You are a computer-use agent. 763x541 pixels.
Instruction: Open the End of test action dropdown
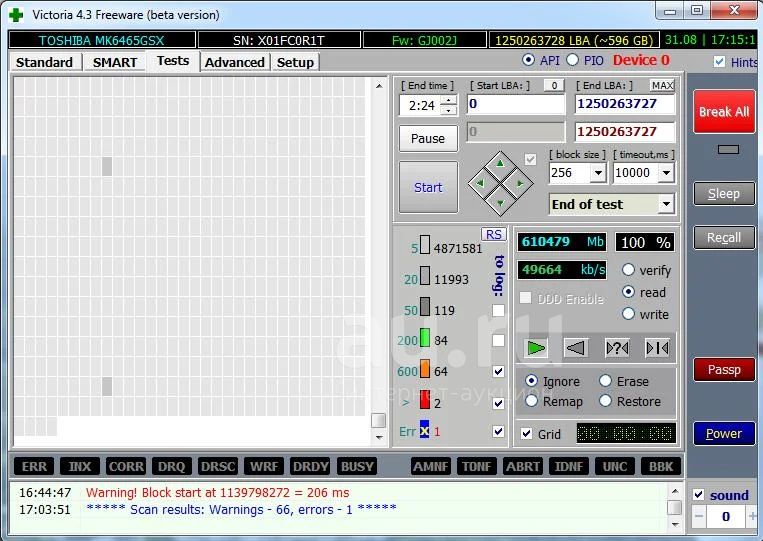[x=666, y=204]
